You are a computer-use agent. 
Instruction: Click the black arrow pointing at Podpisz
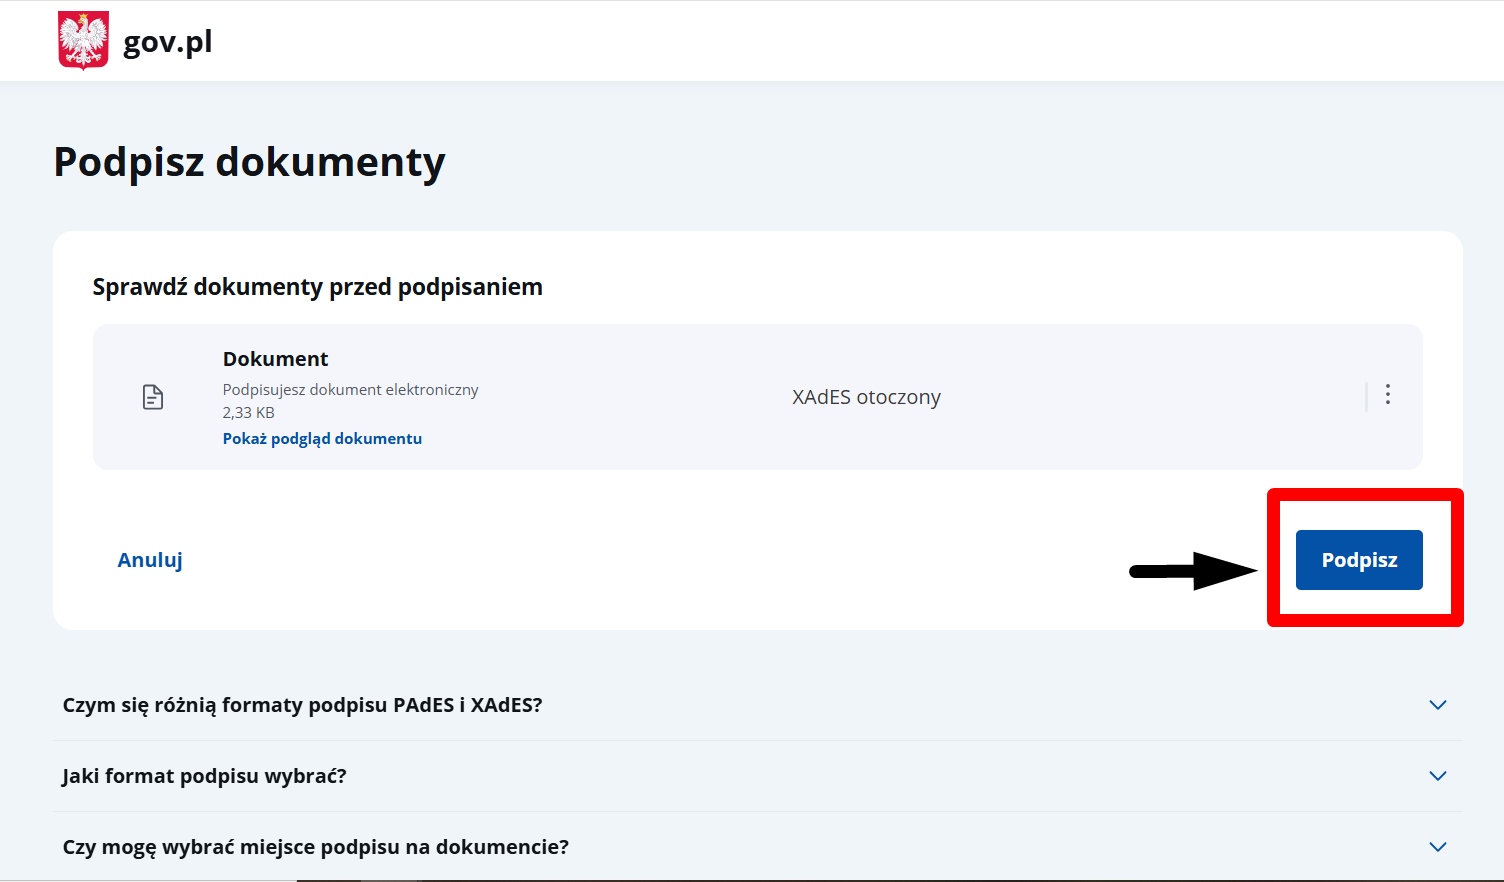1192,571
